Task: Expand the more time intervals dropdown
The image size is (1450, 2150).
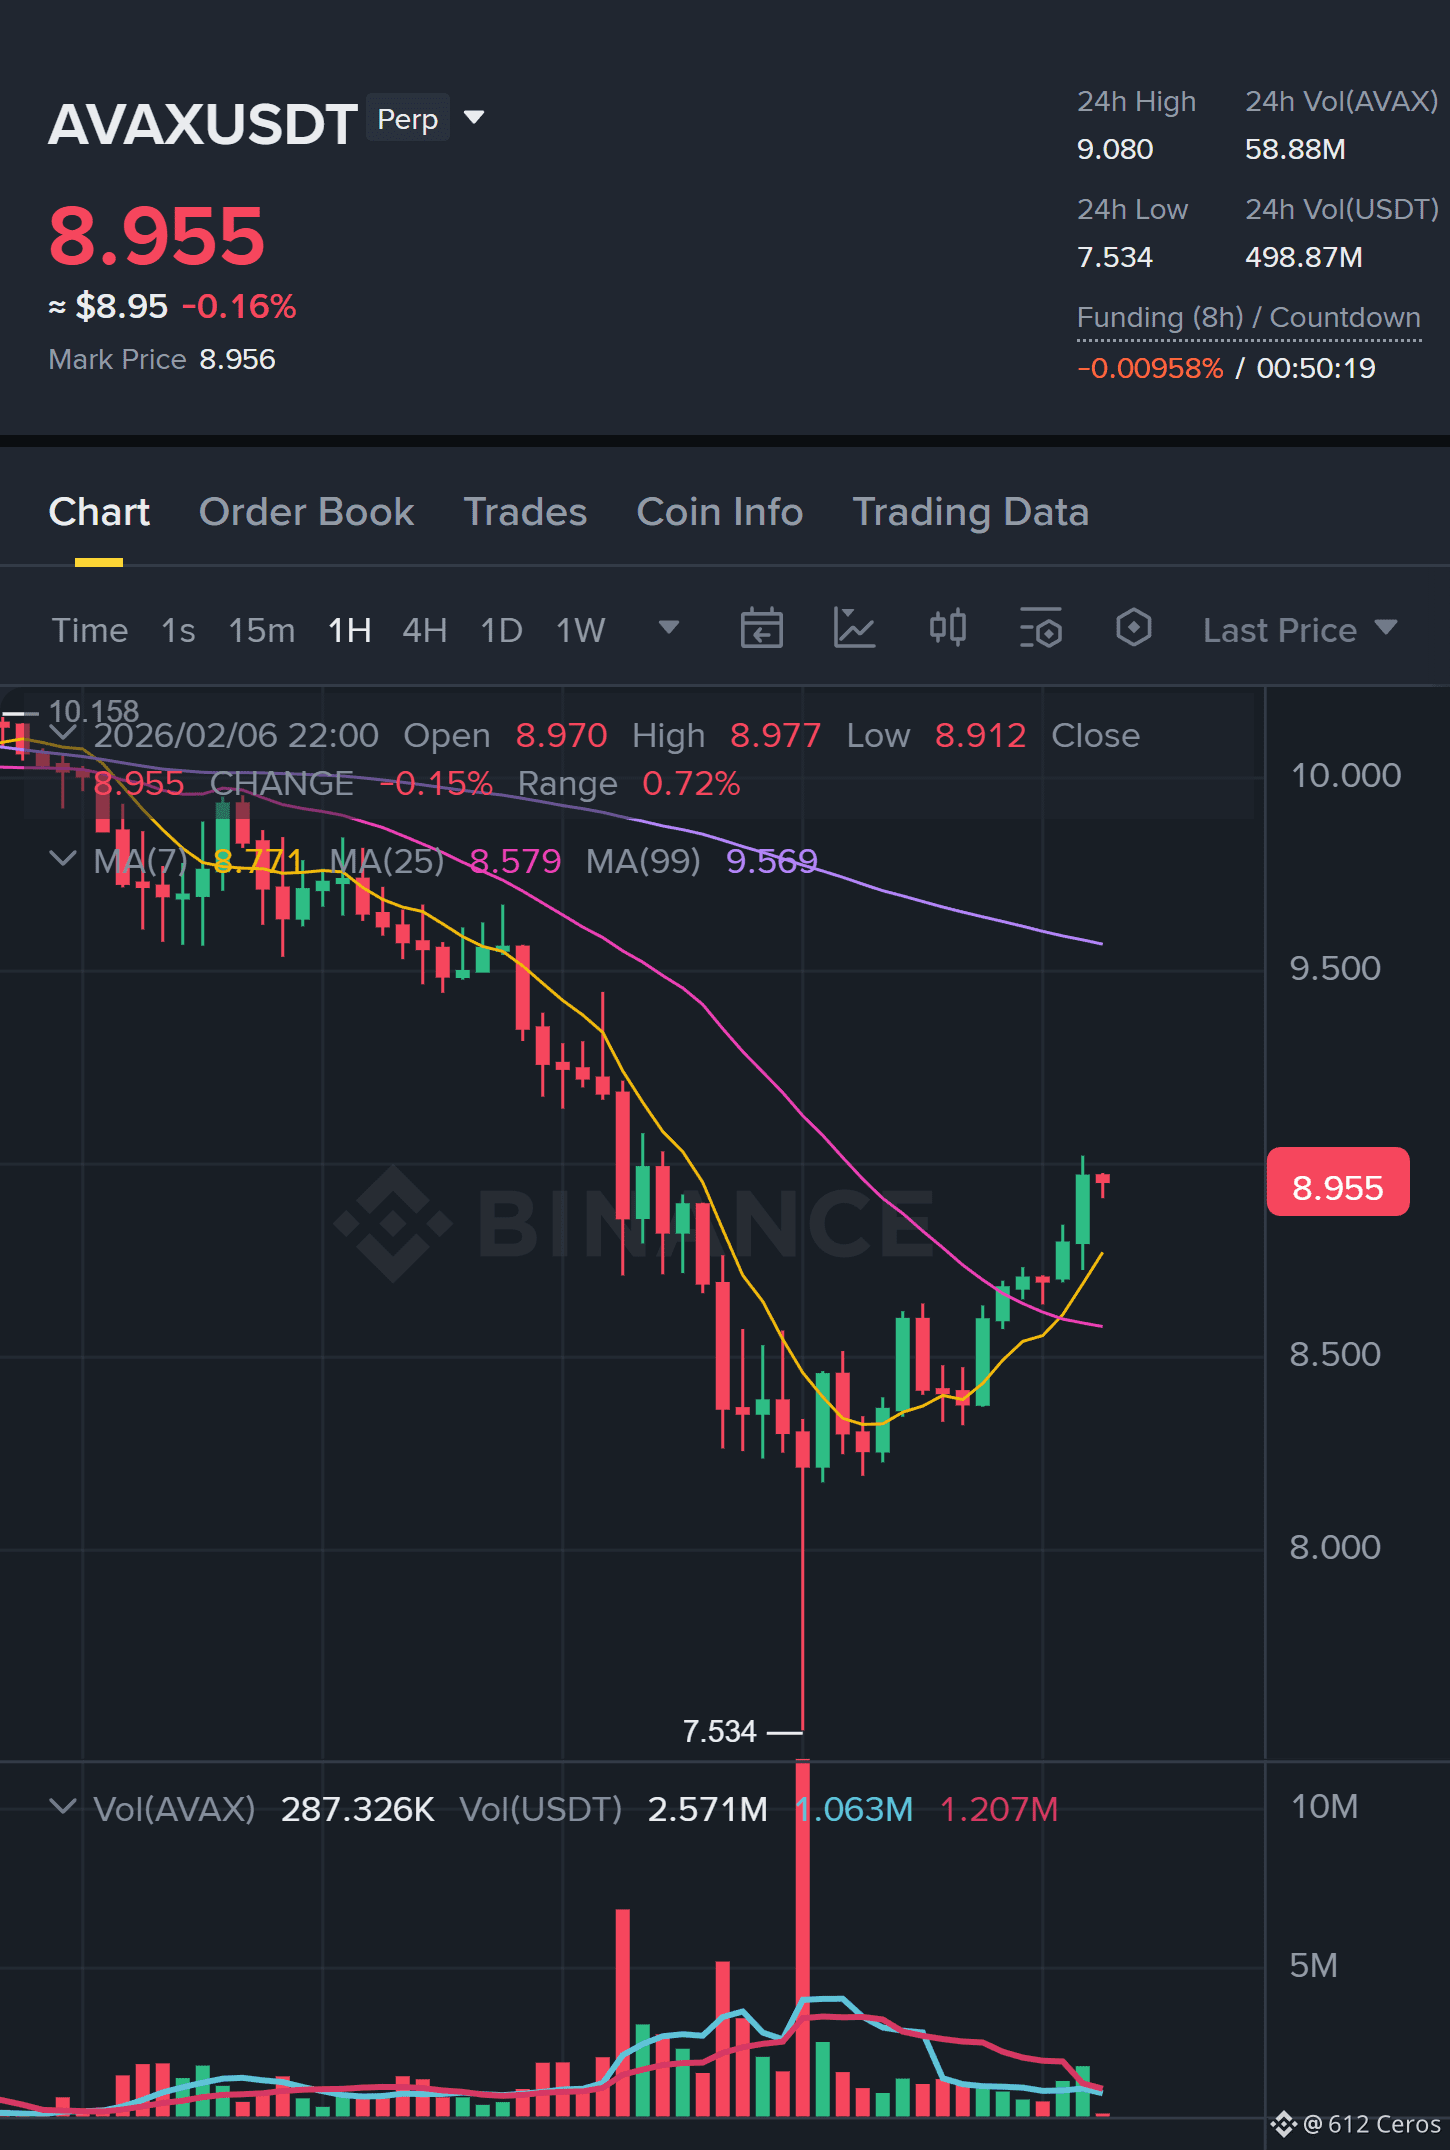Action: [x=669, y=628]
